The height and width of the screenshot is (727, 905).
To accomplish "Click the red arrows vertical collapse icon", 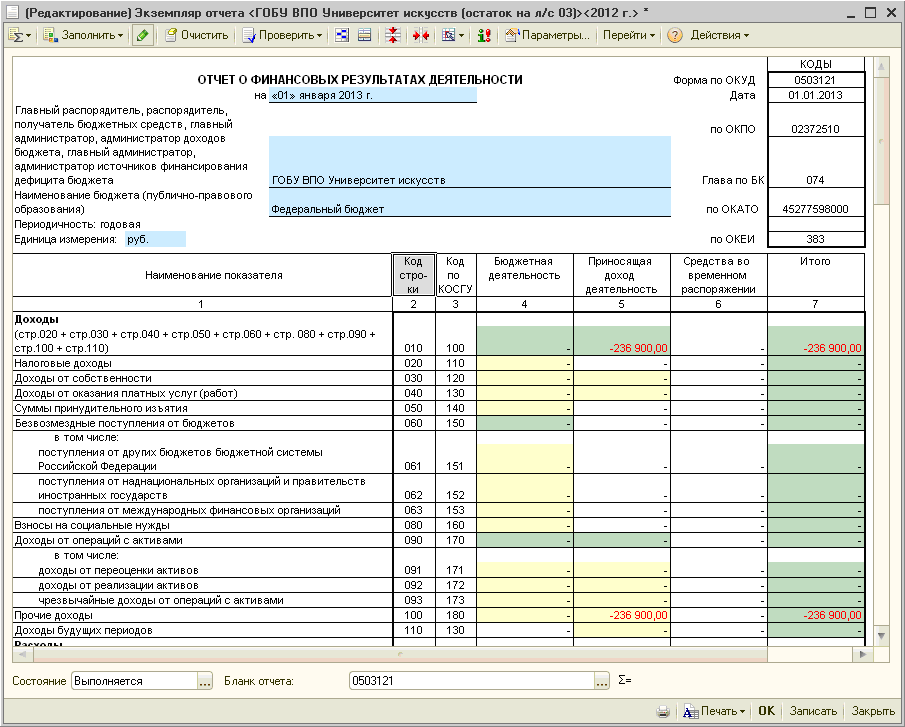I will click(393, 35).
